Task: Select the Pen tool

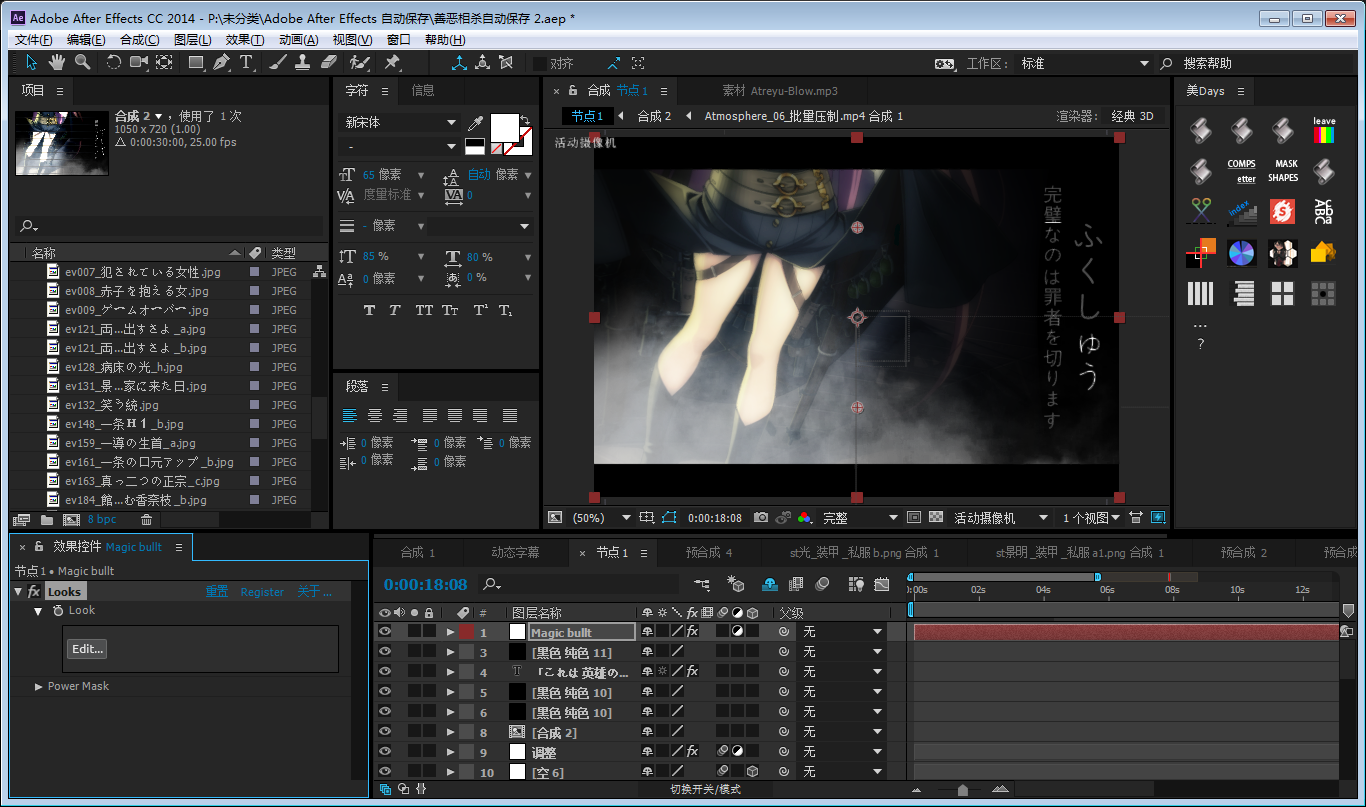Action: coord(221,62)
